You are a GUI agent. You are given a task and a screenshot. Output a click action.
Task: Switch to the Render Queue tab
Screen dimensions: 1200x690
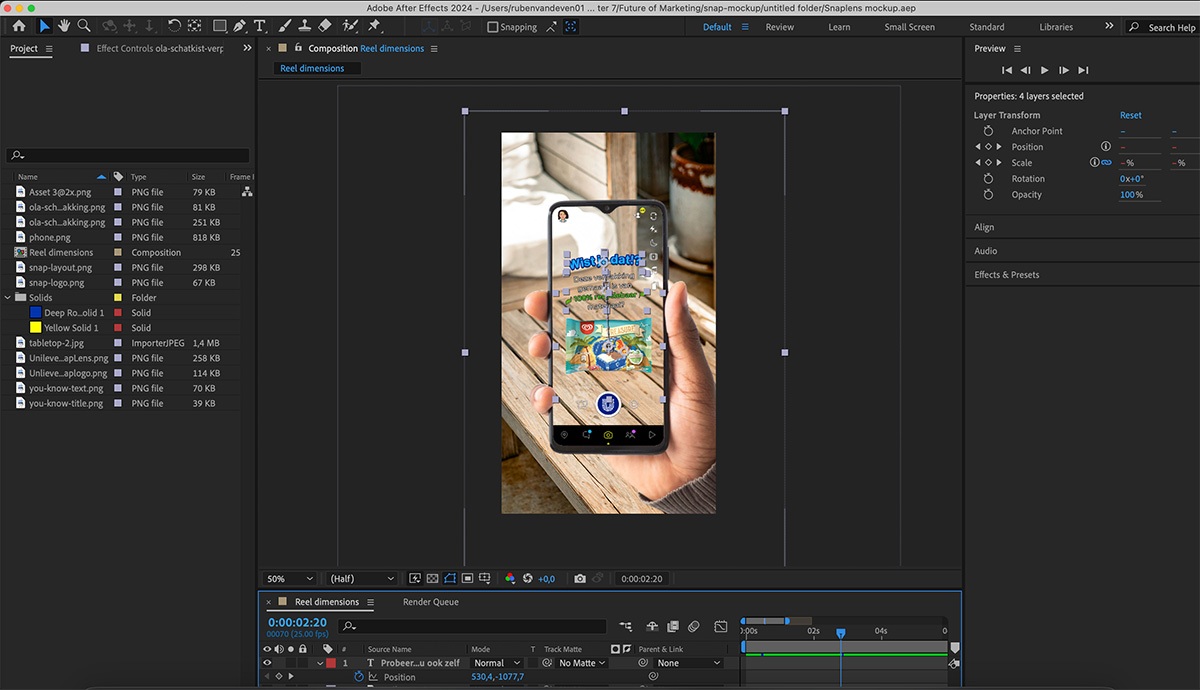[431, 602]
